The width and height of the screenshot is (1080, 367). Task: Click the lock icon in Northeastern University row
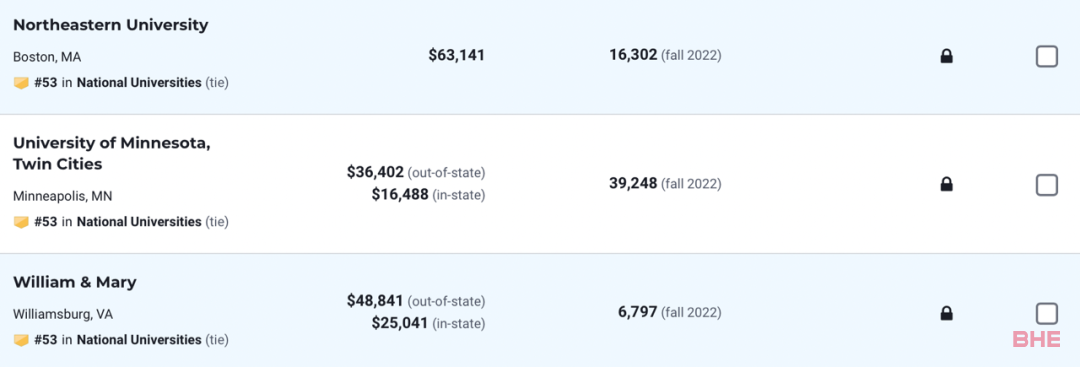click(x=946, y=56)
